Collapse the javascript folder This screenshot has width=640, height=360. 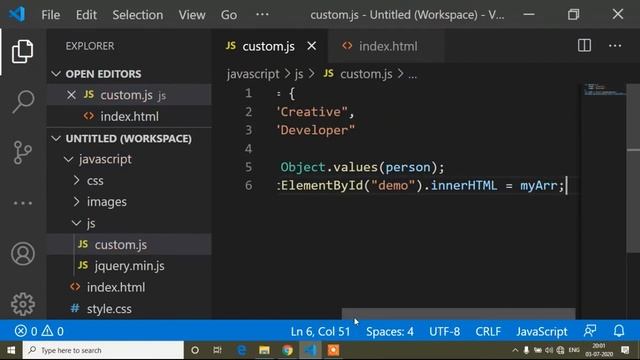[x=69, y=159]
